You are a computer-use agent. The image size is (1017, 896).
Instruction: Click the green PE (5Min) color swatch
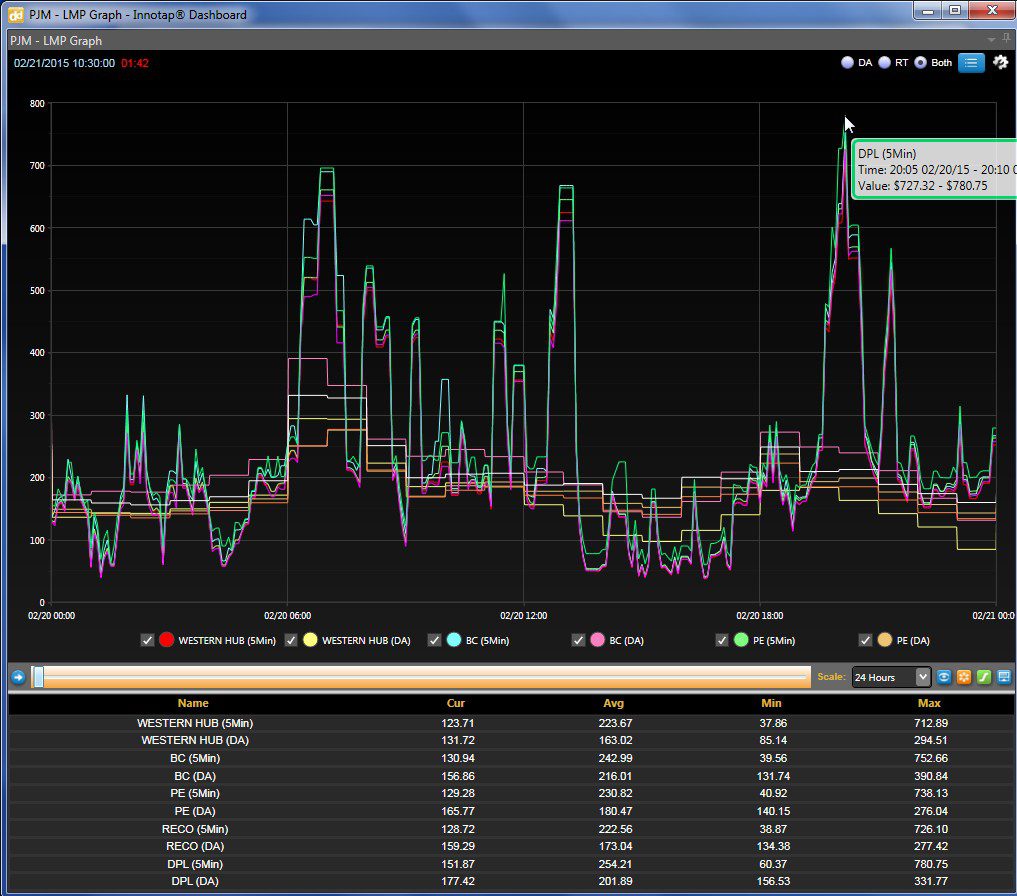741,640
